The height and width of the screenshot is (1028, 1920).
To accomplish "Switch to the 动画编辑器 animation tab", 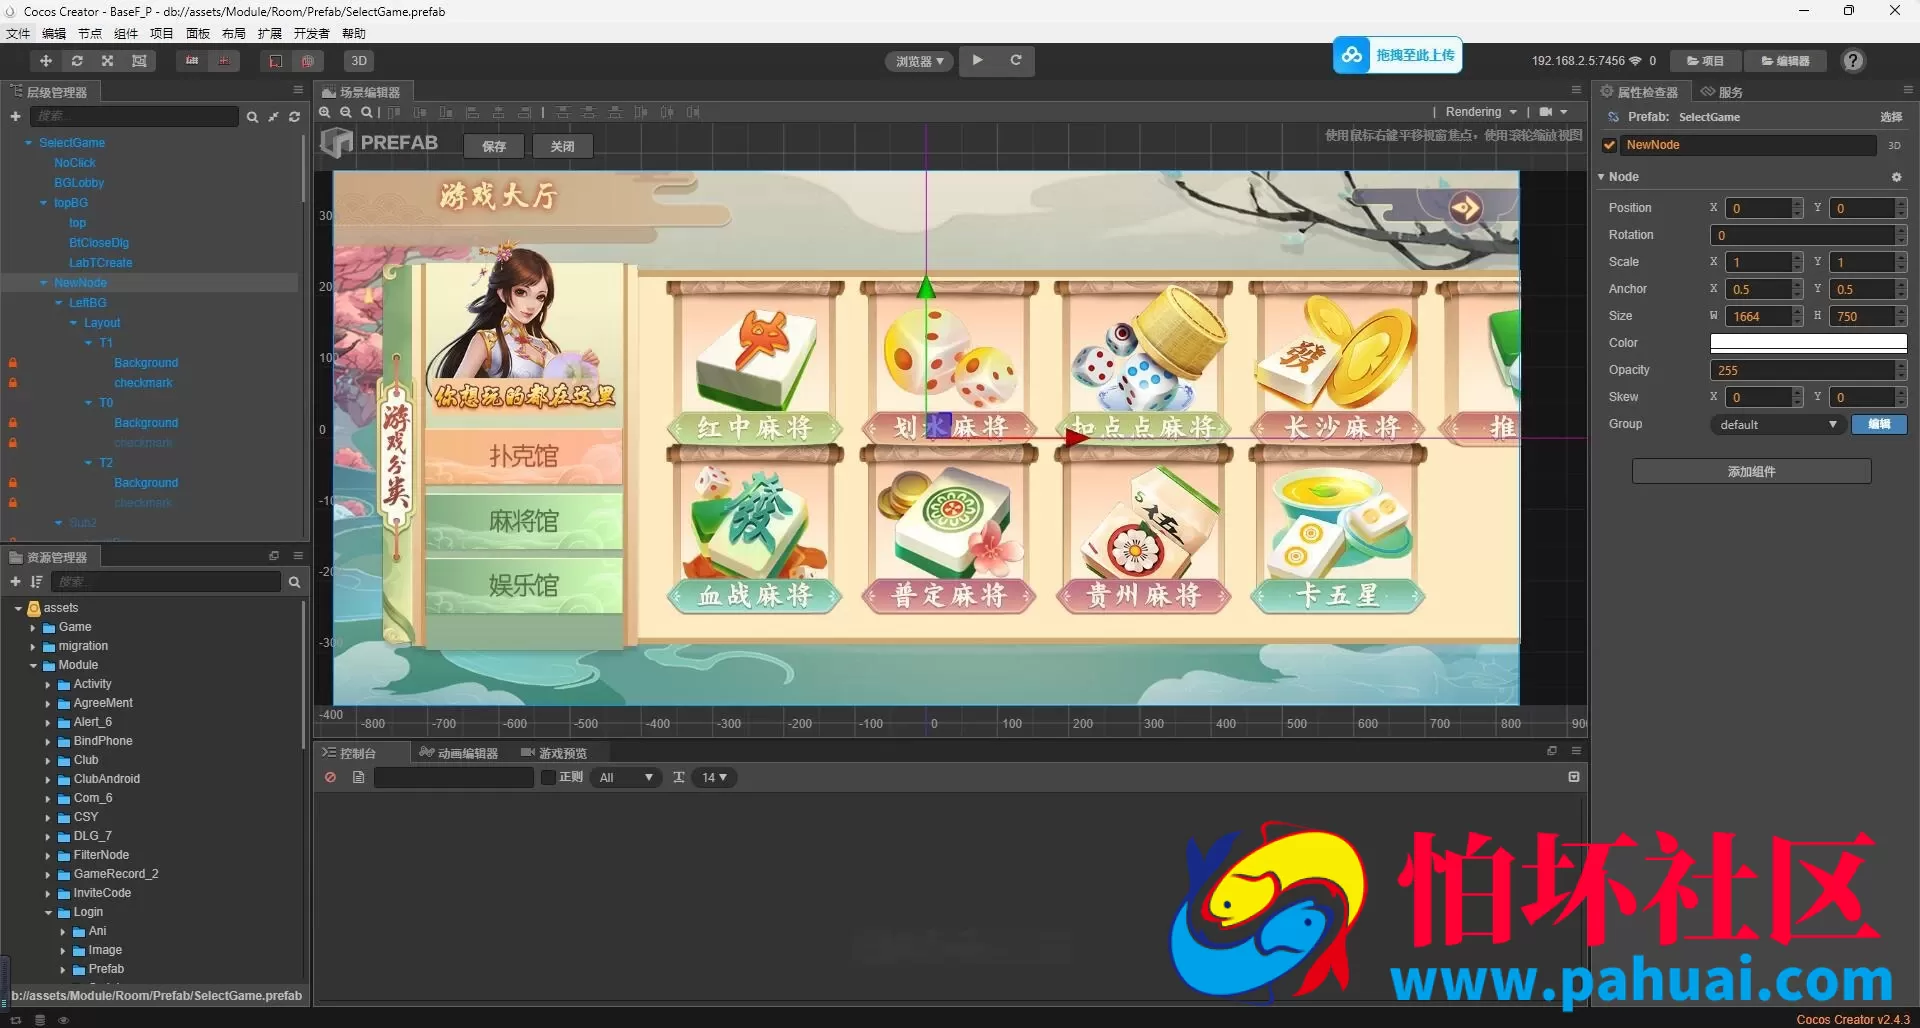I will click(459, 753).
